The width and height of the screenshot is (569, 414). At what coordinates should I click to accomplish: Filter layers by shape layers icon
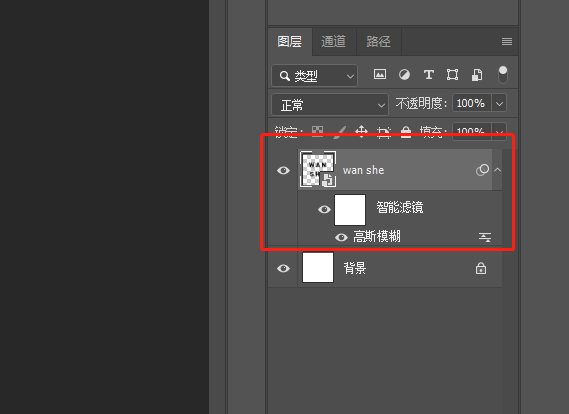452,75
